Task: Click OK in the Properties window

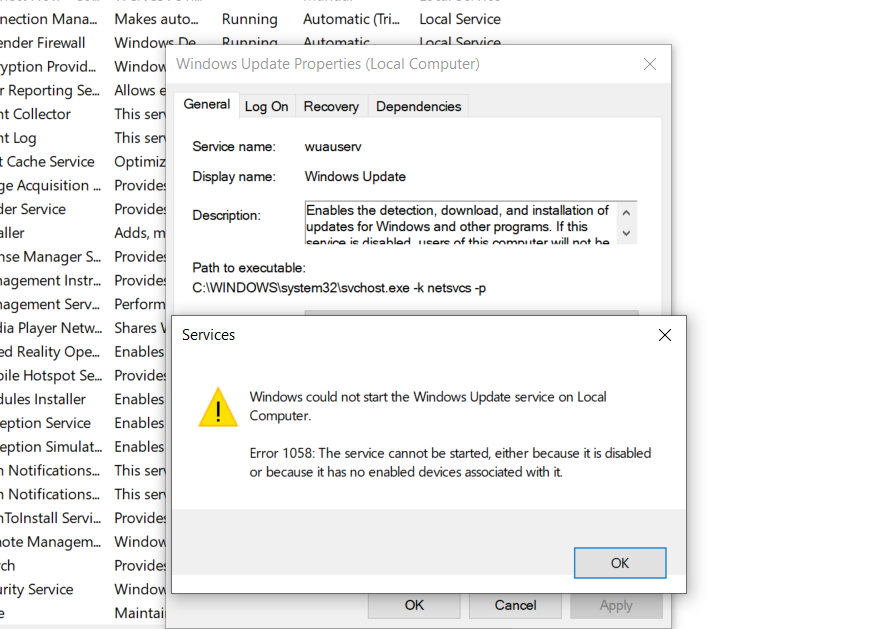Action: click(414, 605)
